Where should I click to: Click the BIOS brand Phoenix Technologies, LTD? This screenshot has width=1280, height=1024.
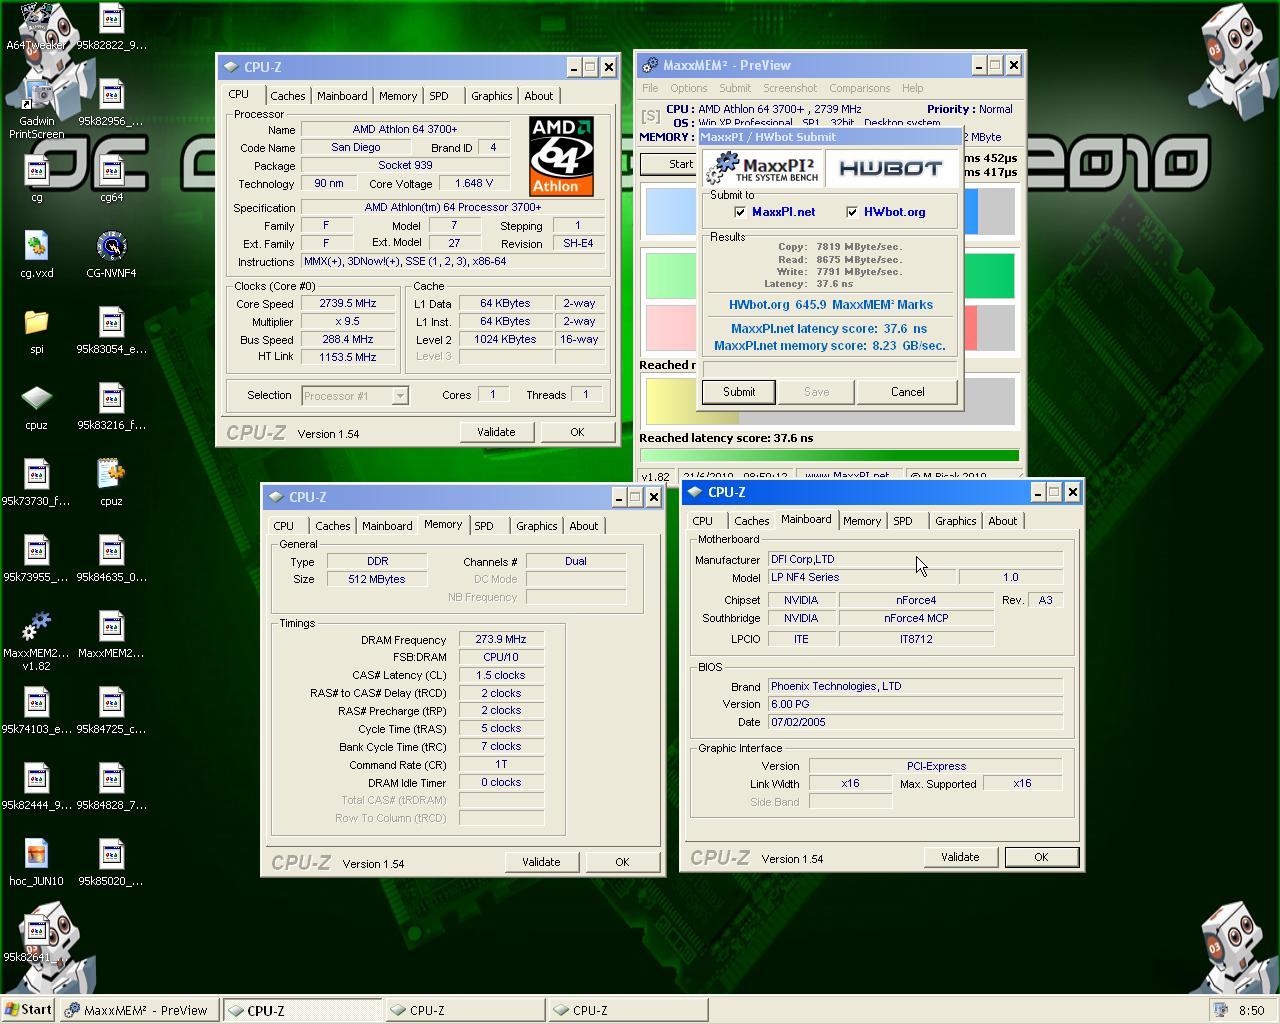915,686
